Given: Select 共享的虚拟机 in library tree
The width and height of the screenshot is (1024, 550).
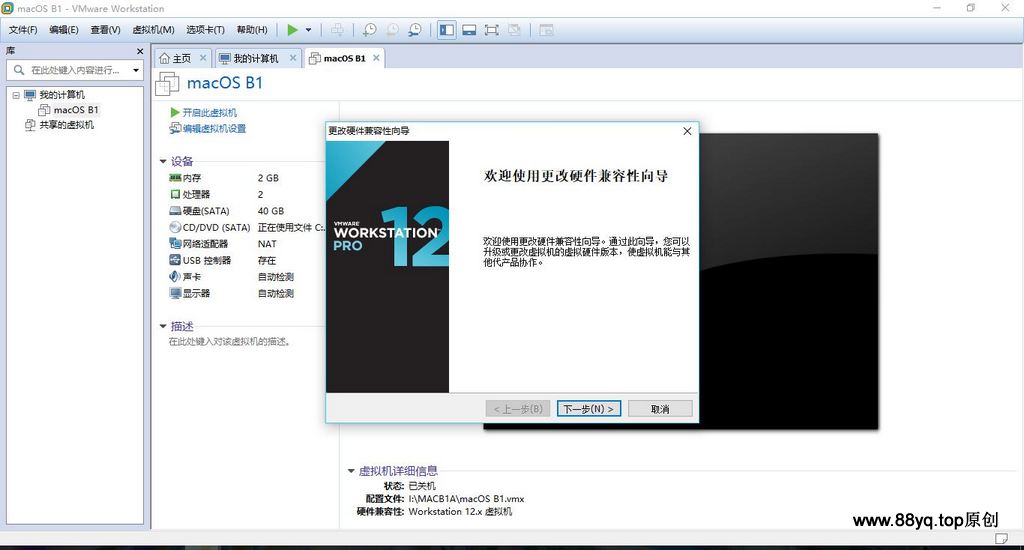Looking at the screenshot, I should 59,125.
